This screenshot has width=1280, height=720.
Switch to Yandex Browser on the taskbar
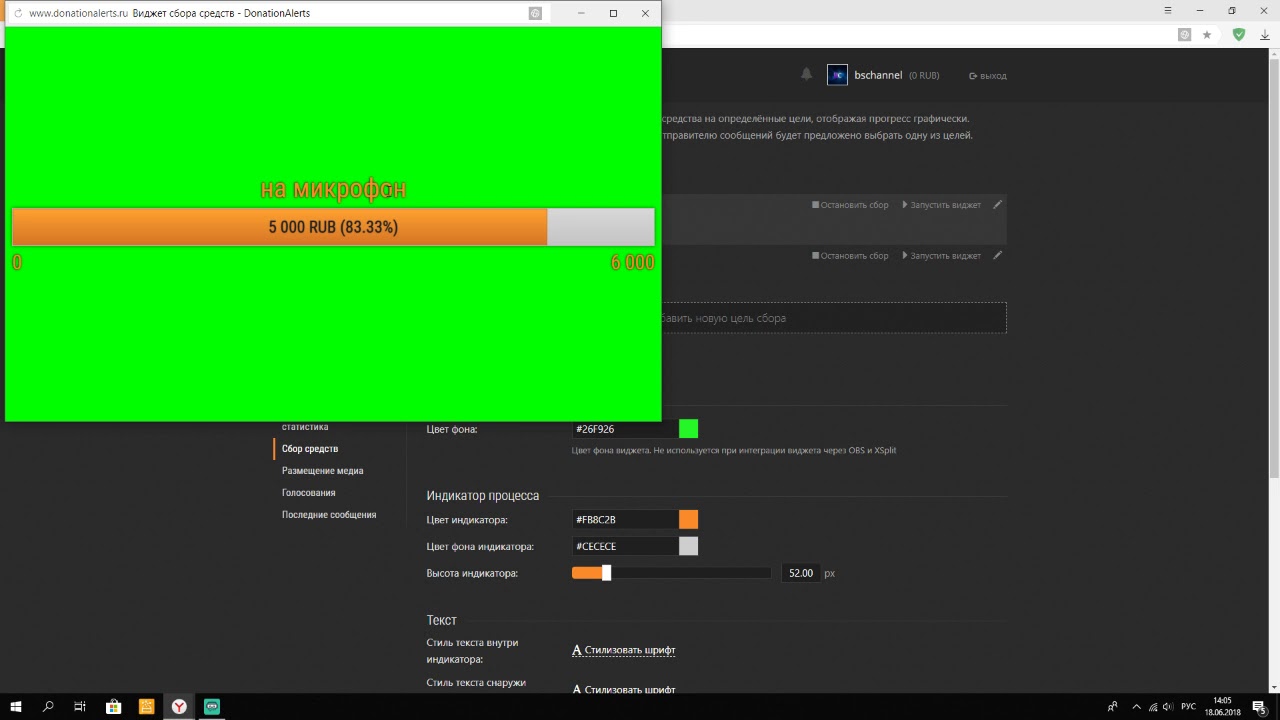[179, 706]
